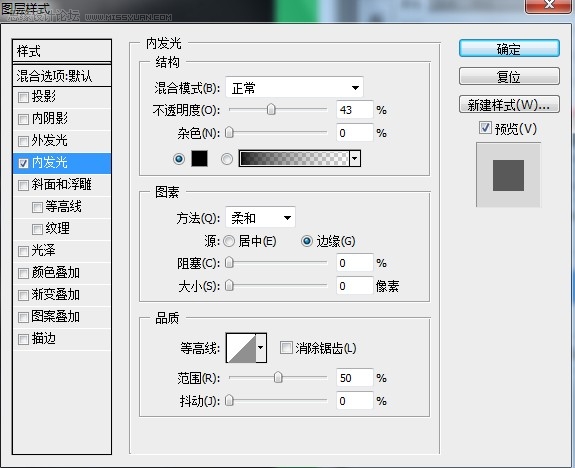Select the solid color radio button
The width and height of the screenshot is (575, 468).
179,159
